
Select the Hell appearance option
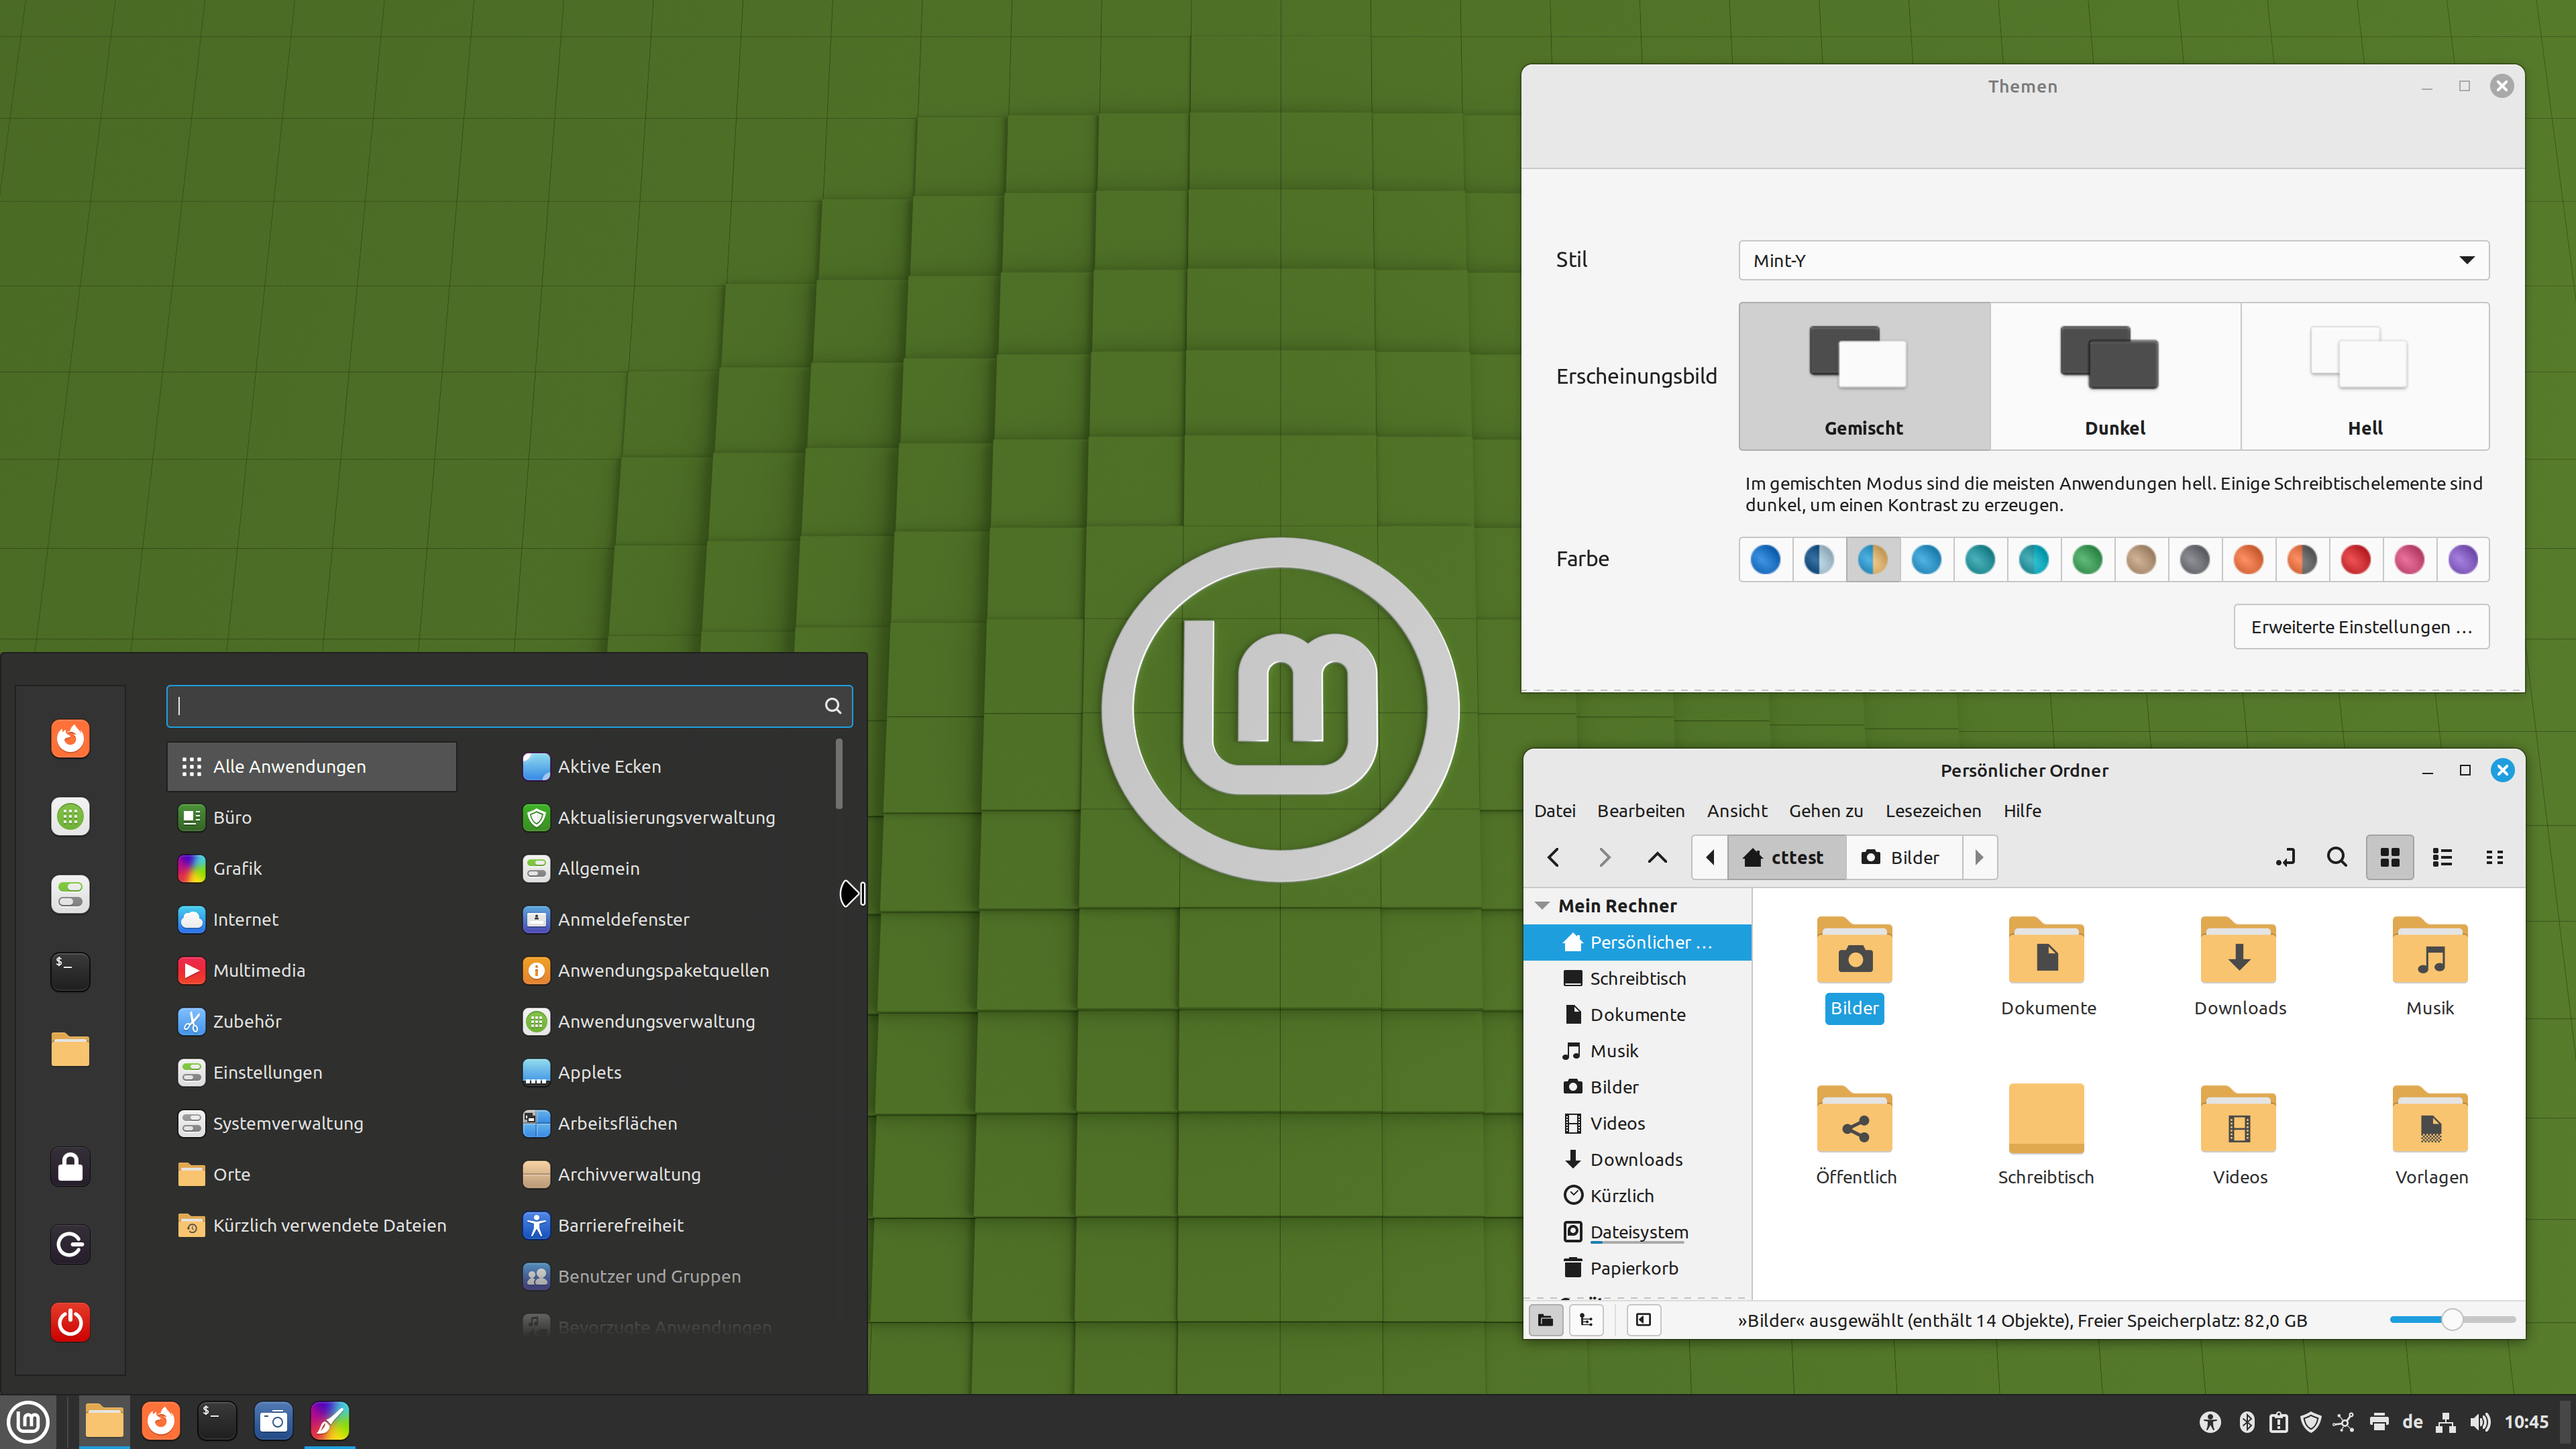[x=2364, y=377]
